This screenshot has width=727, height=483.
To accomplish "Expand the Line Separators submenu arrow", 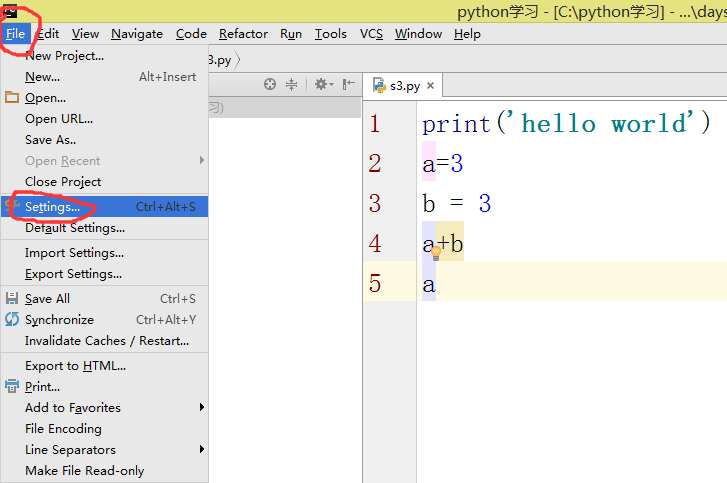I will pyautogui.click(x=202, y=449).
